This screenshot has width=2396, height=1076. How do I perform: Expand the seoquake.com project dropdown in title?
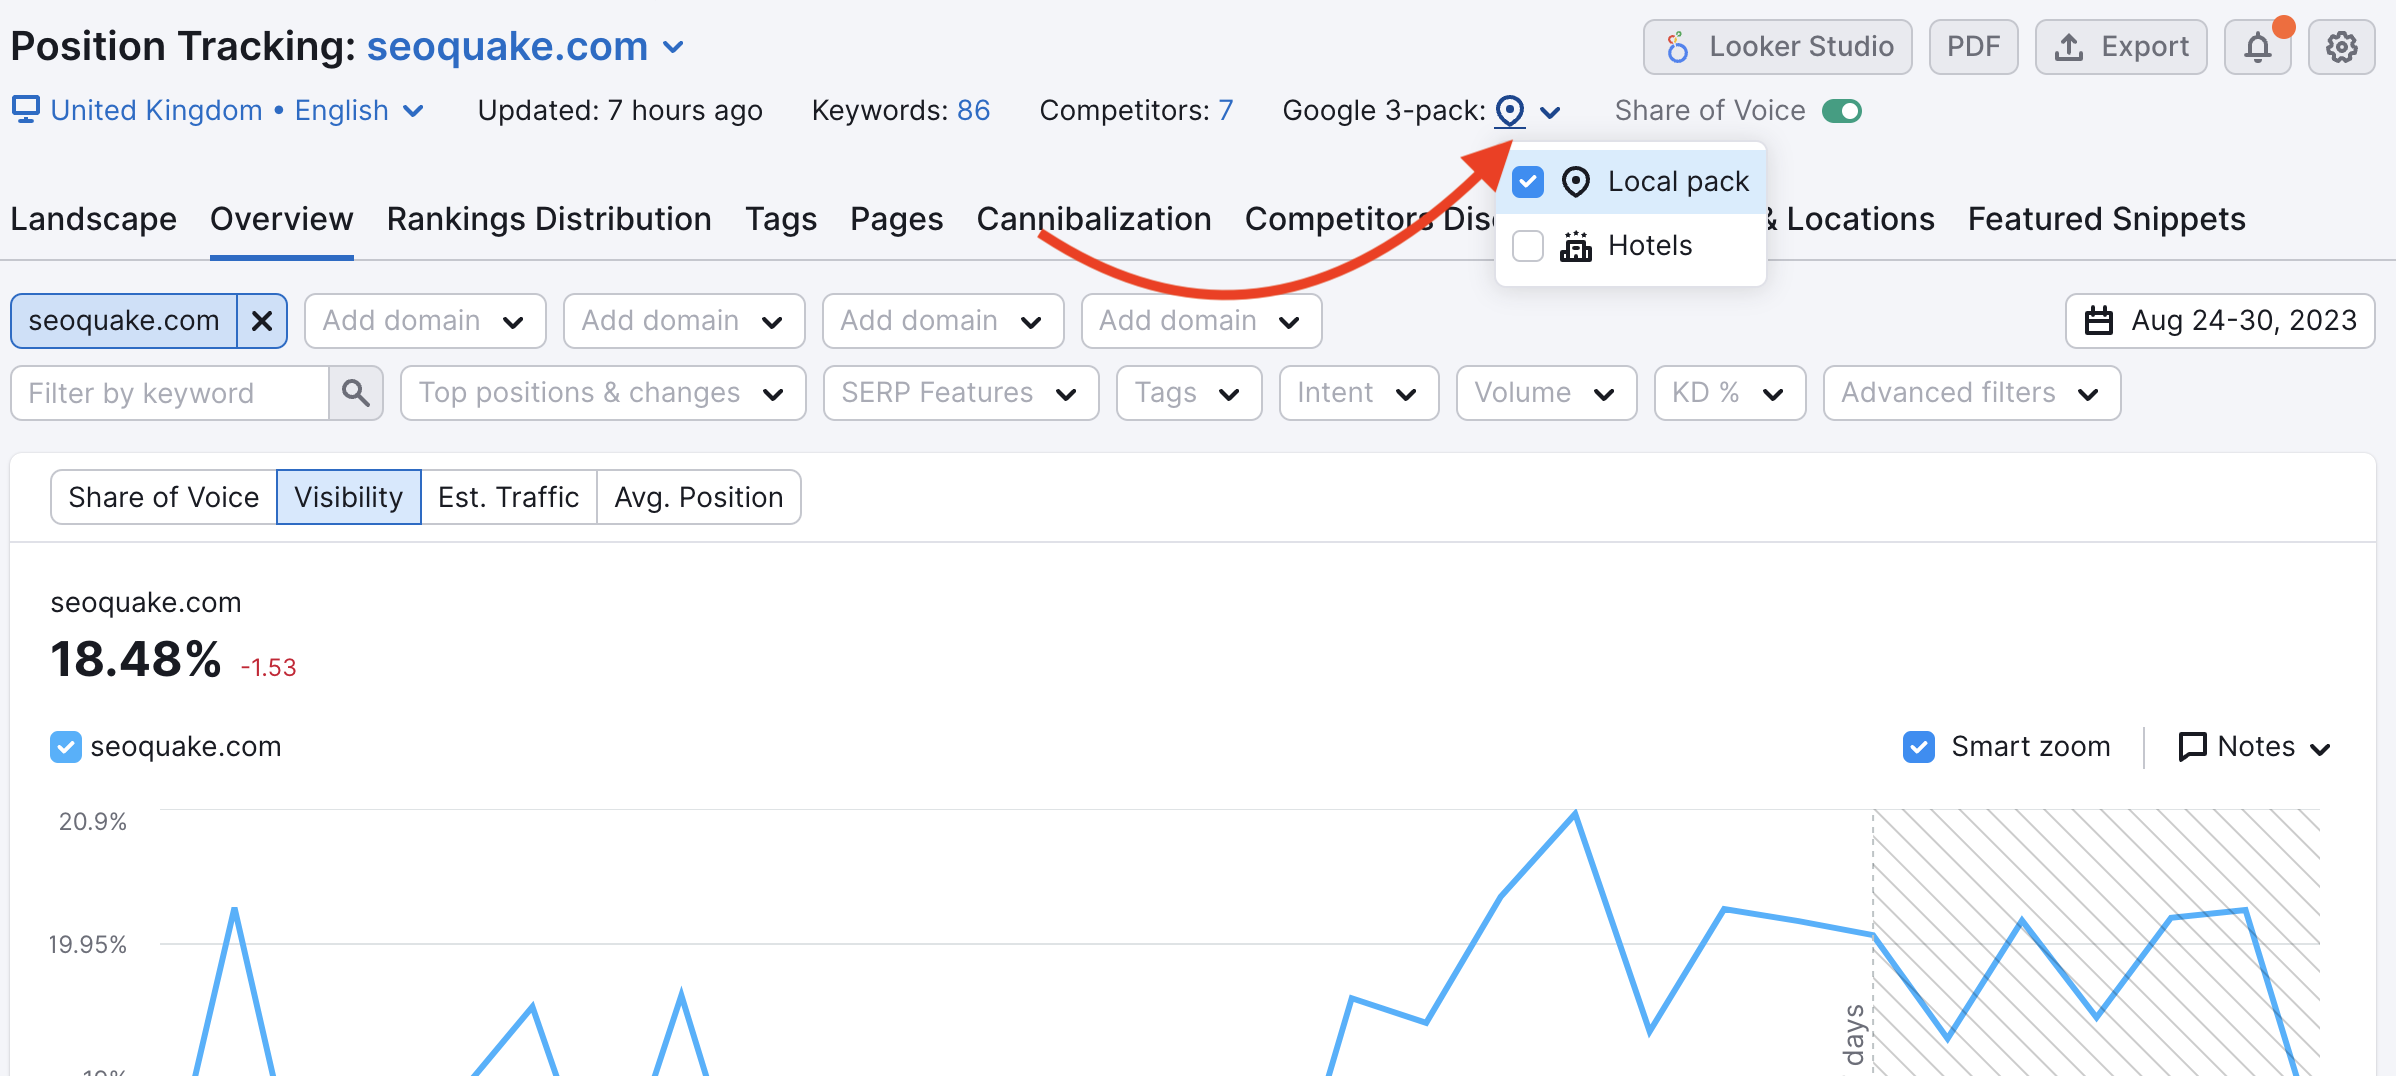[x=674, y=47]
